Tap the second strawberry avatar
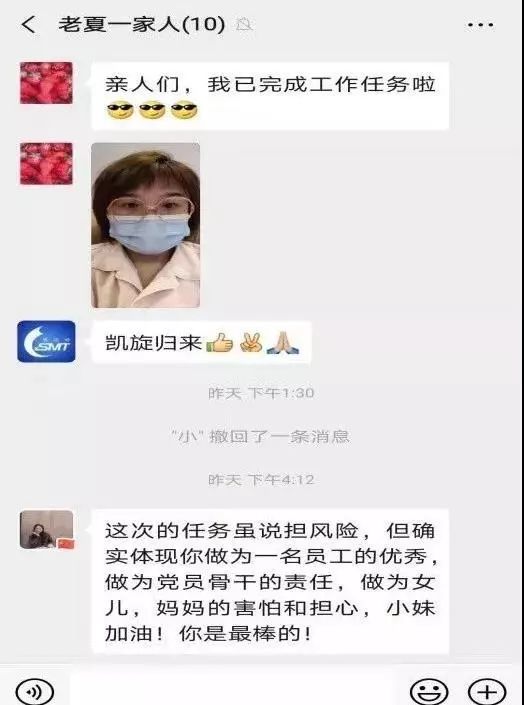This screenshot has height=705, width=524. 46,164
